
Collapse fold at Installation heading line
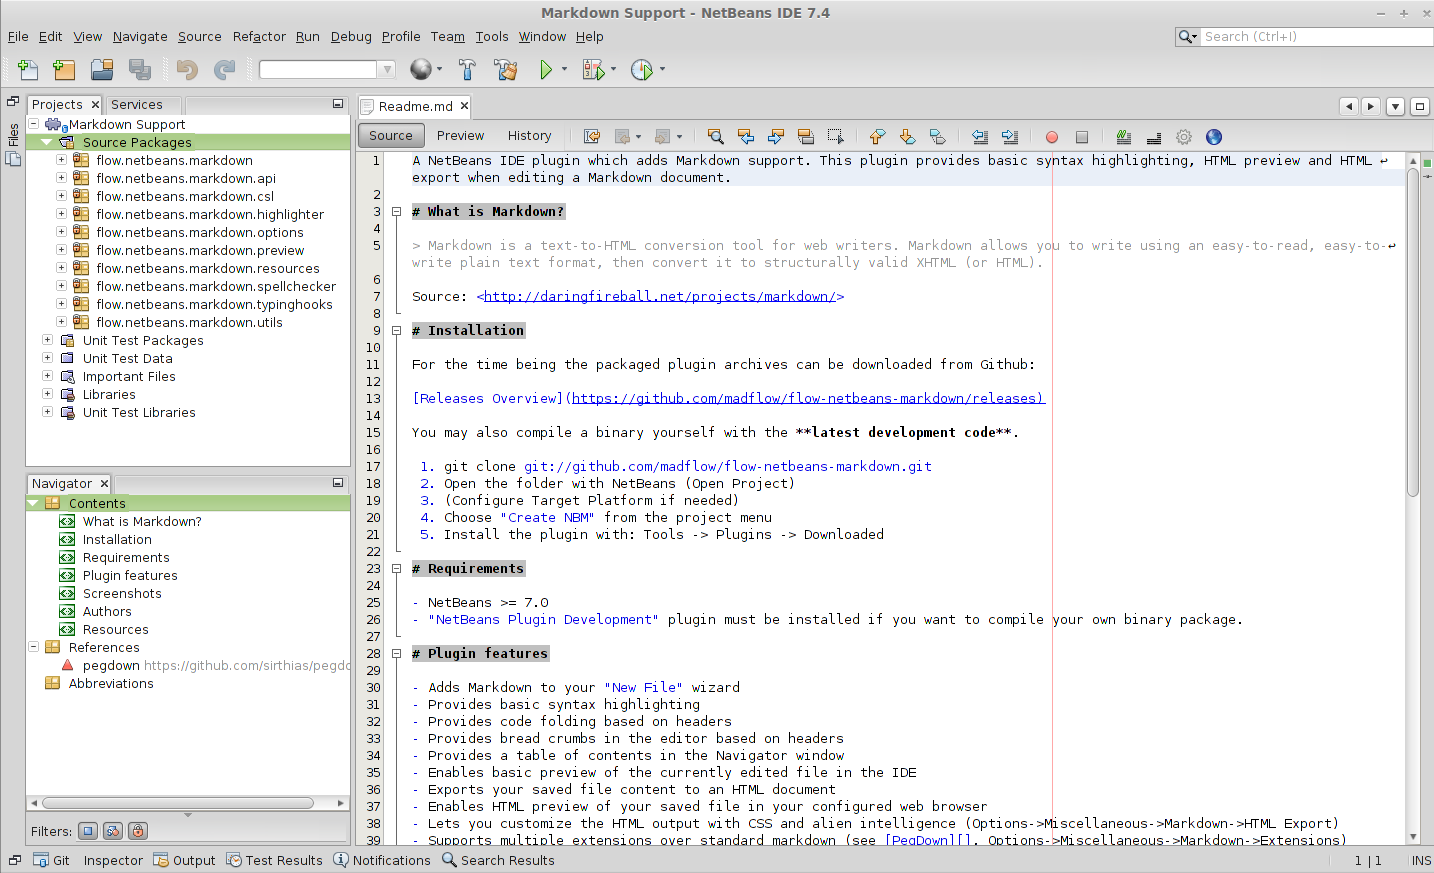point(396,330)
